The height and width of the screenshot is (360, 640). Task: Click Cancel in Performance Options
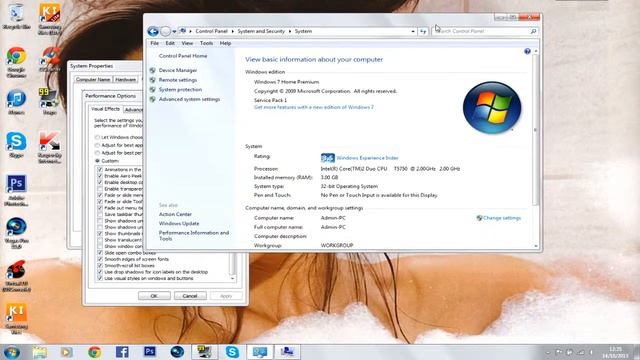[190, 296]
